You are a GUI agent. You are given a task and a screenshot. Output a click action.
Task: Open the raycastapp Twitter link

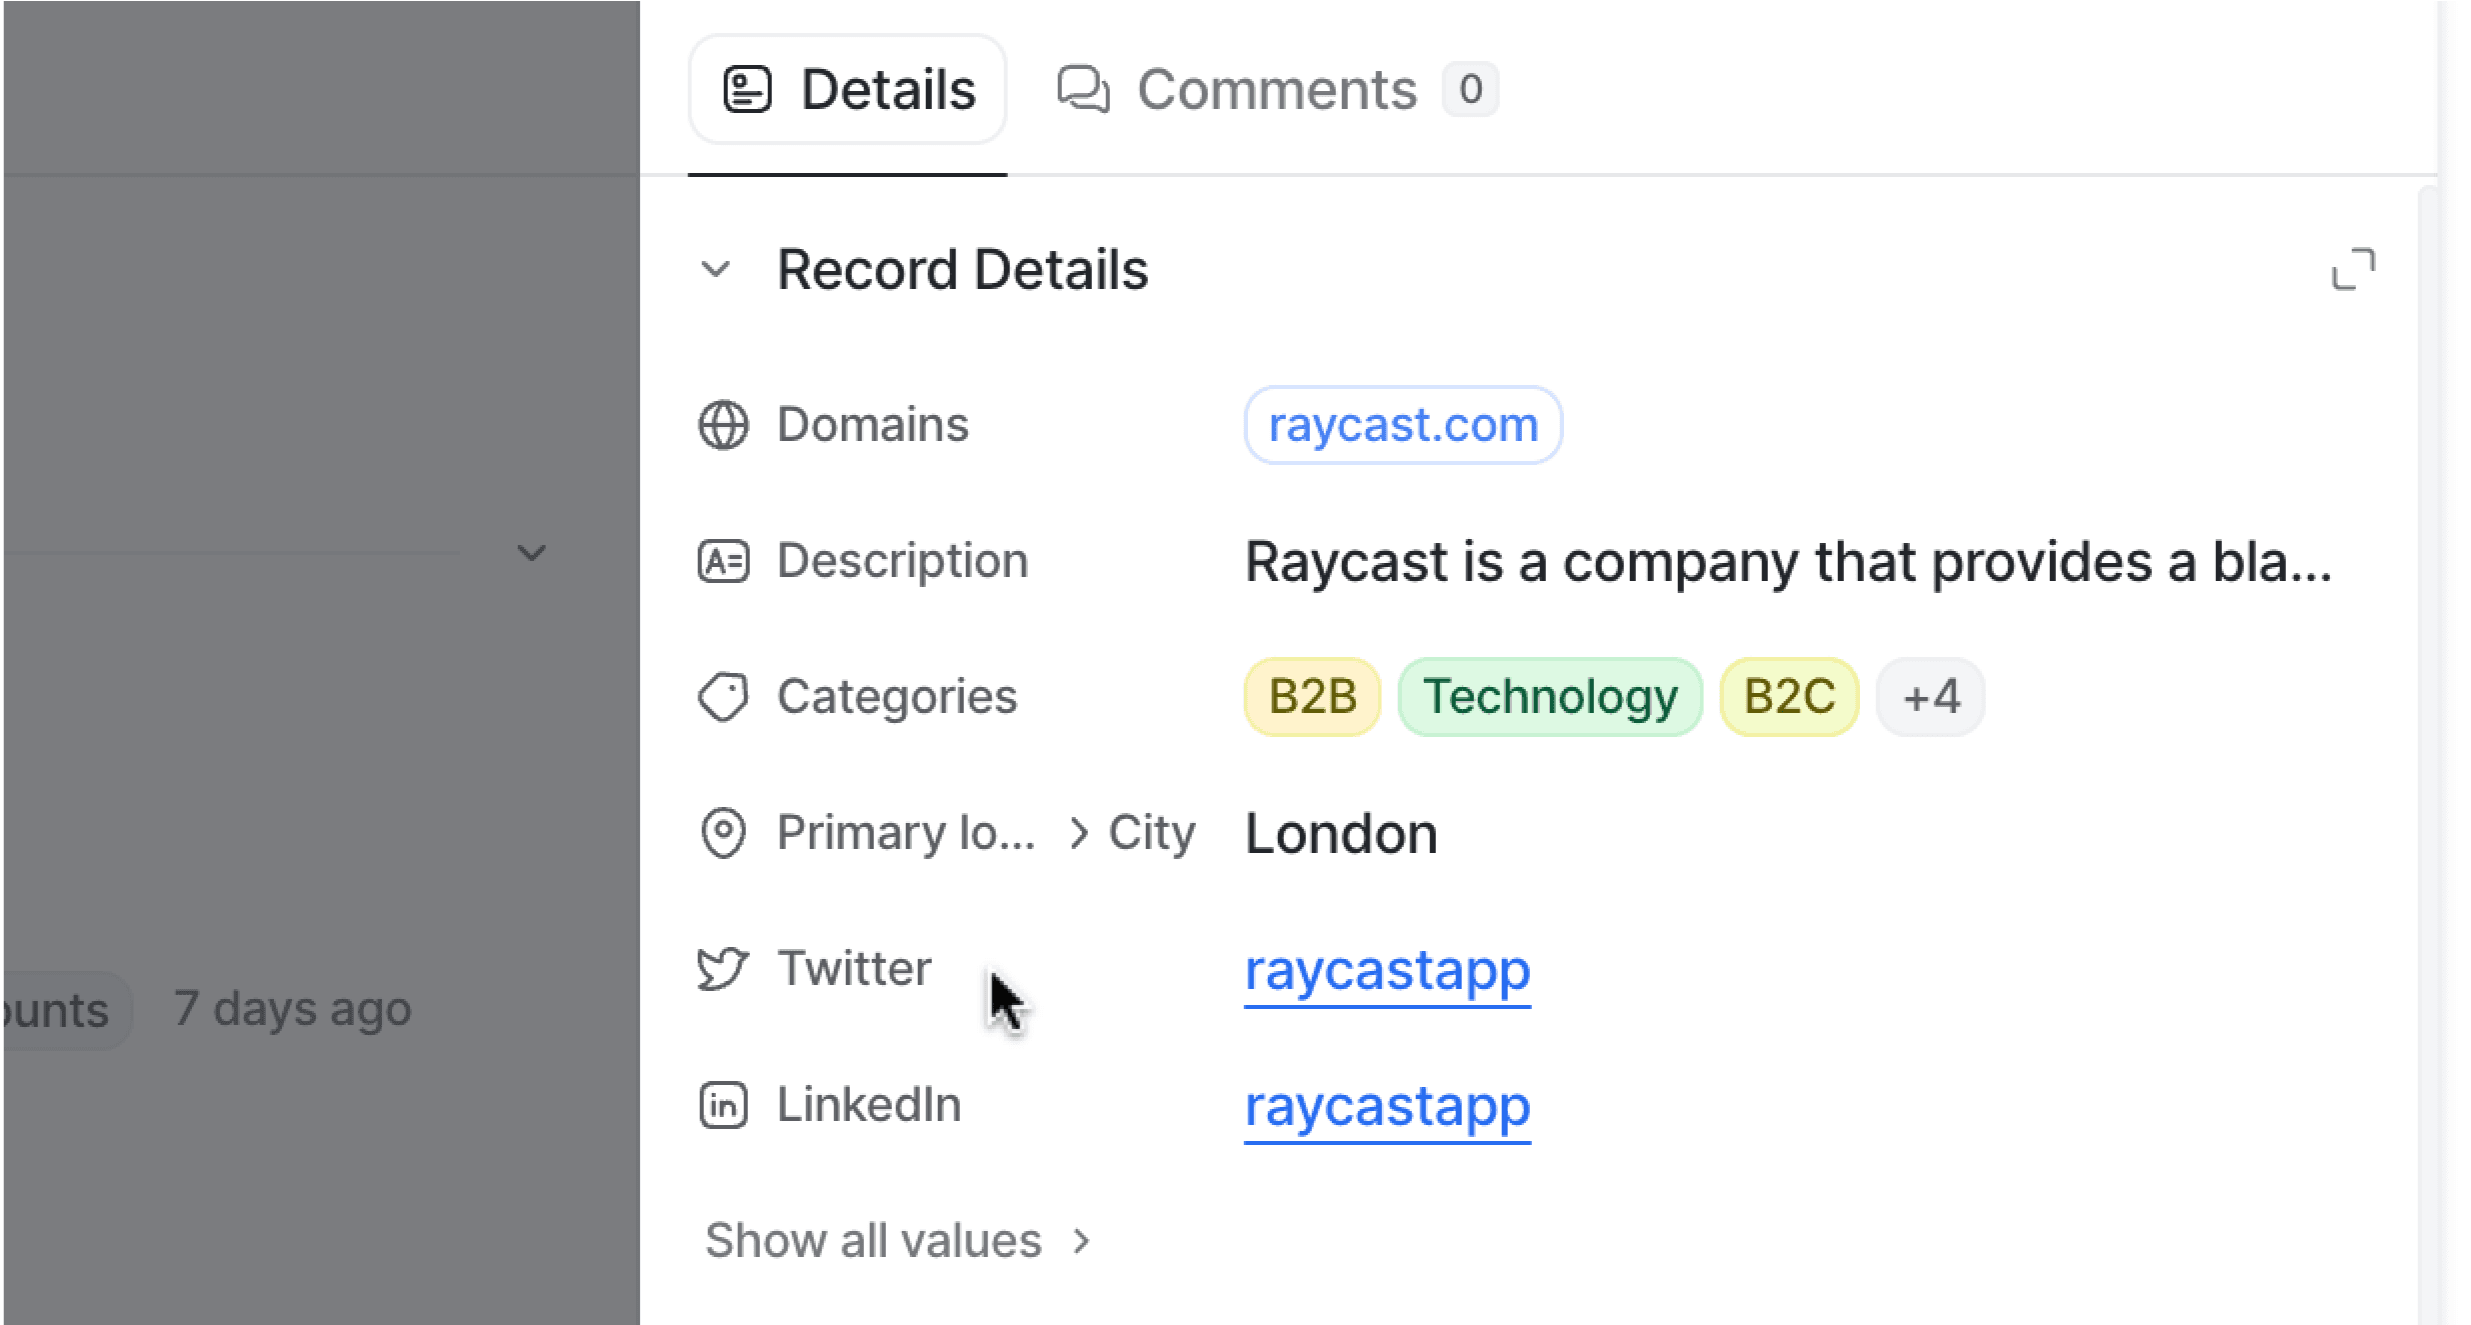[x=1387, y=969]
